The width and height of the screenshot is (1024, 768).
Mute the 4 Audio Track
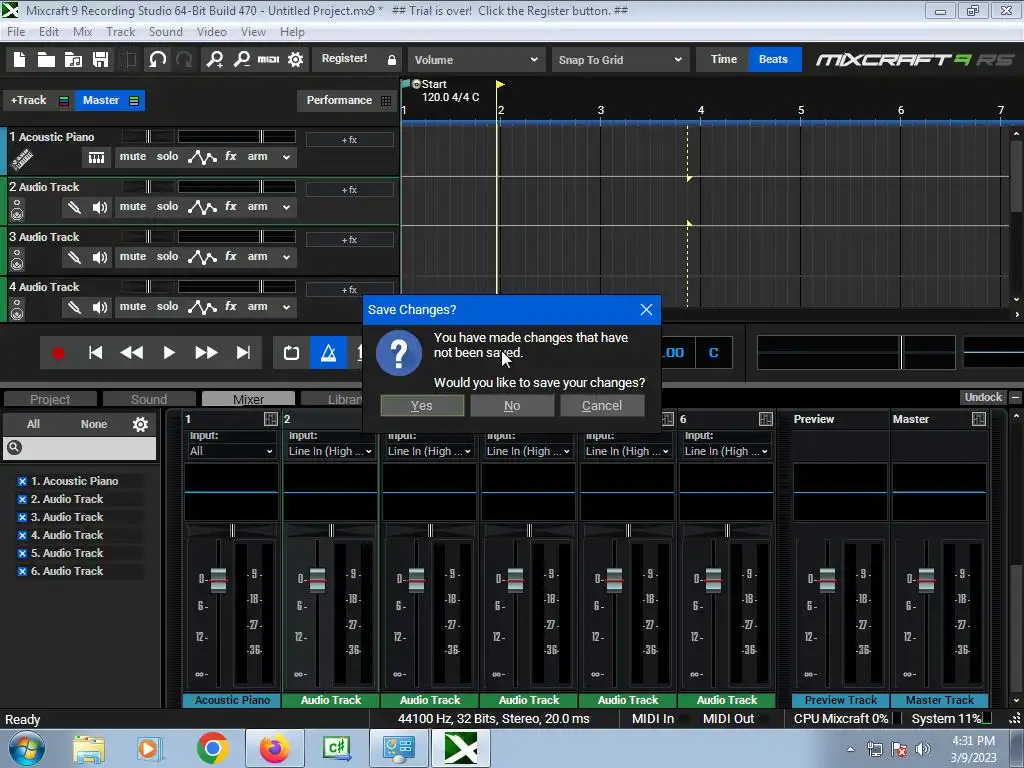coord(133,306)
